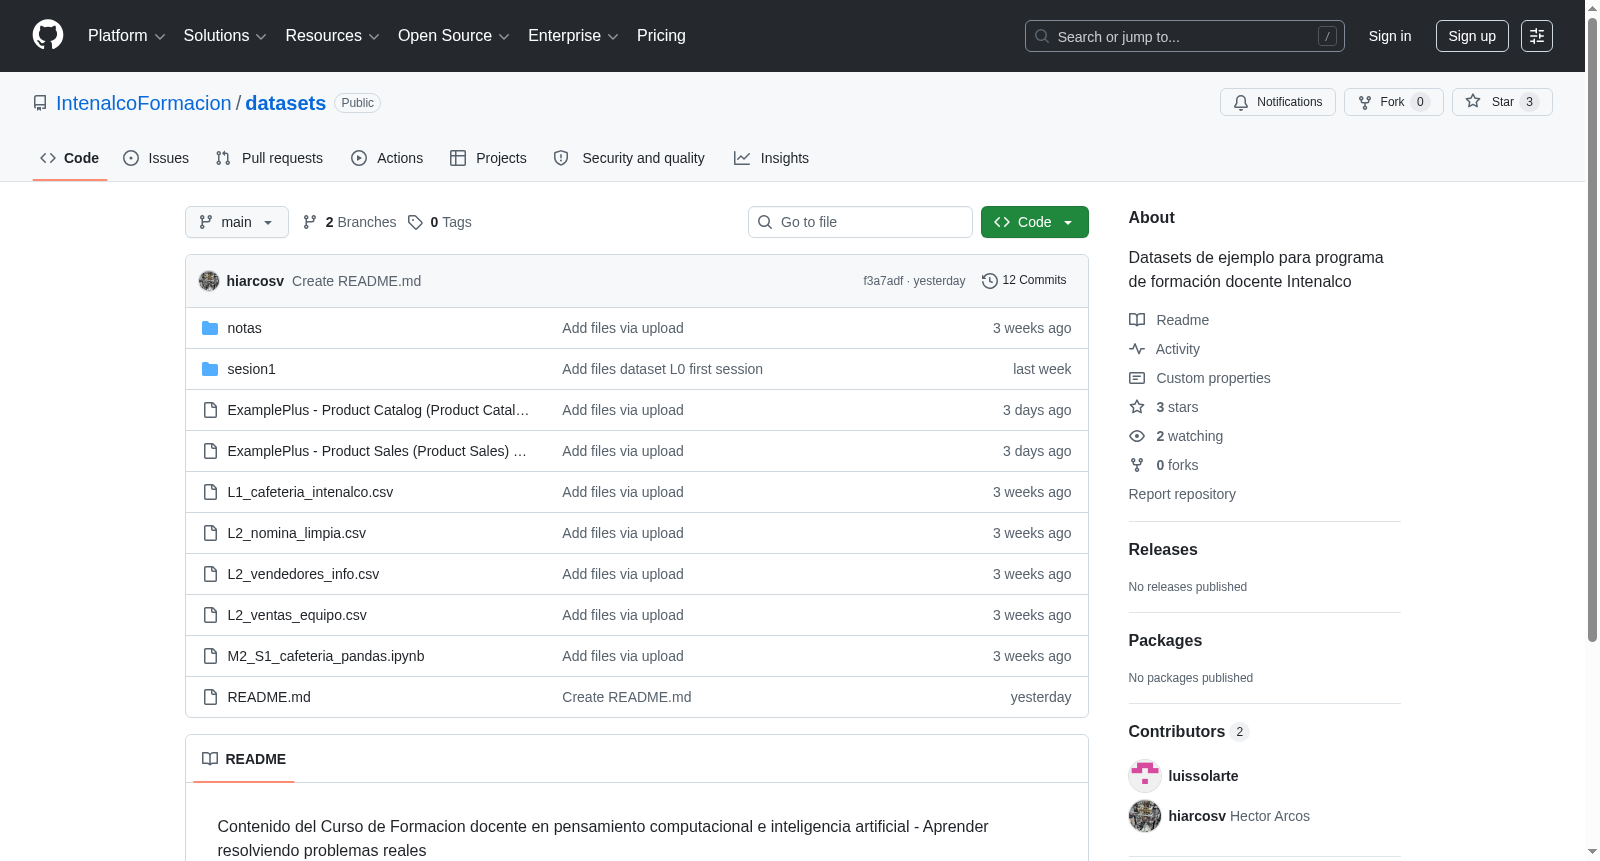Click the branch icon beside 2 Branches
Image resolution: width=1600 pixels, height=861 pixels.
pyautogui.click(x=310, y=222)
